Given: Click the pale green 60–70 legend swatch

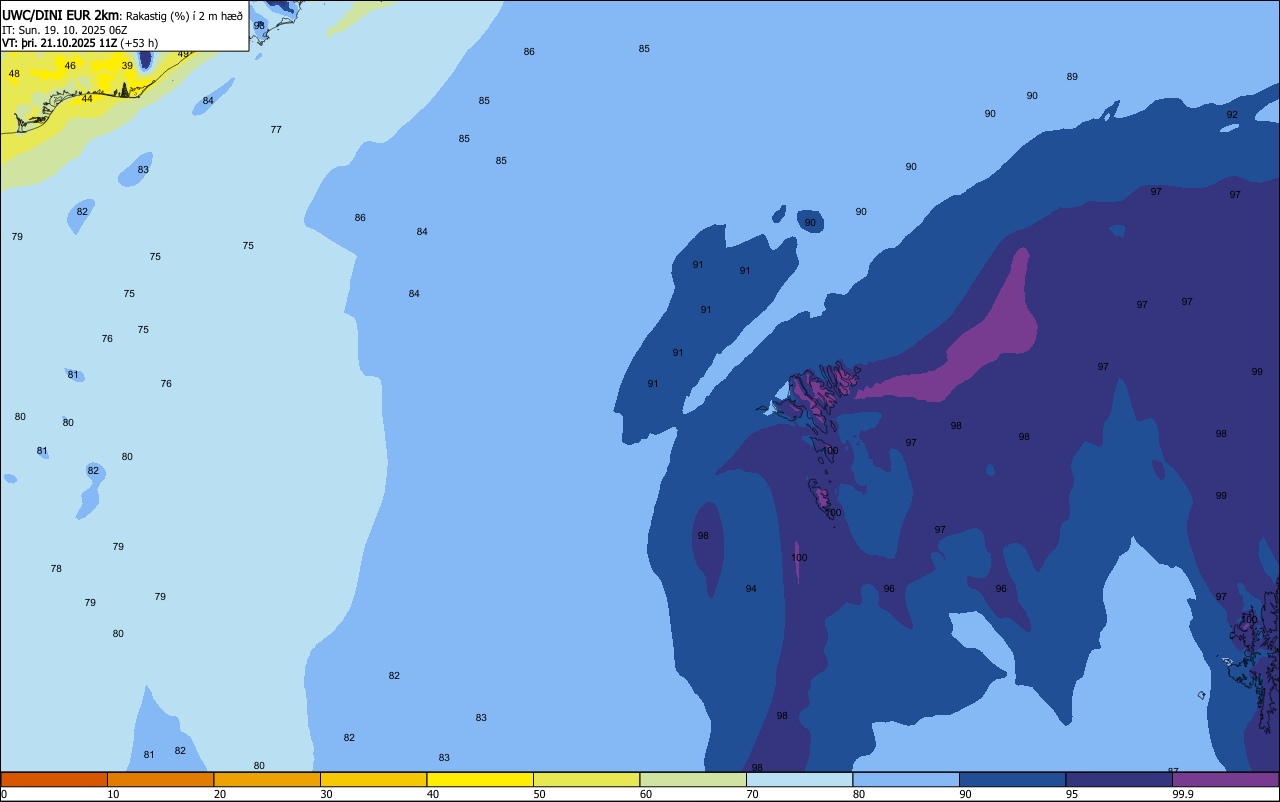Looking at the screenshot, I should [x=693, y=779].
